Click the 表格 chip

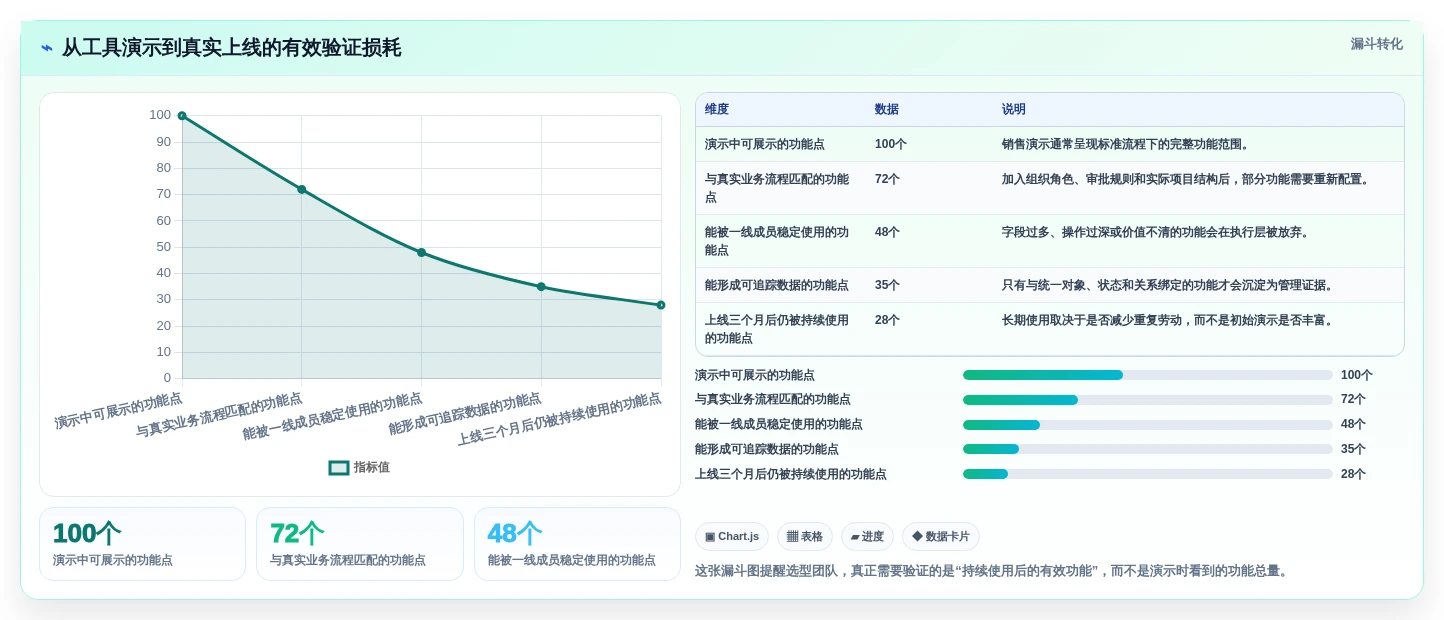tap(805, 537)
